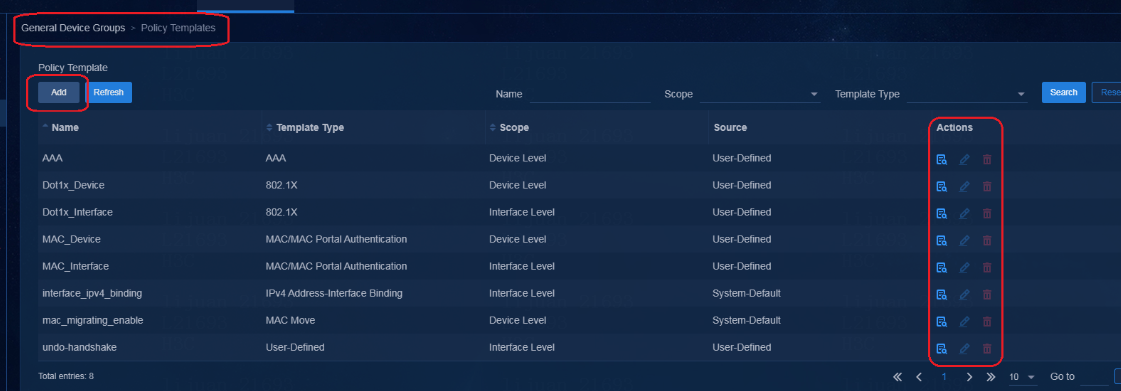Delete the Dot1x_Interface template
Image resolution: width=1121 pixels, height=391 pixels.
[x=987, y=213]
